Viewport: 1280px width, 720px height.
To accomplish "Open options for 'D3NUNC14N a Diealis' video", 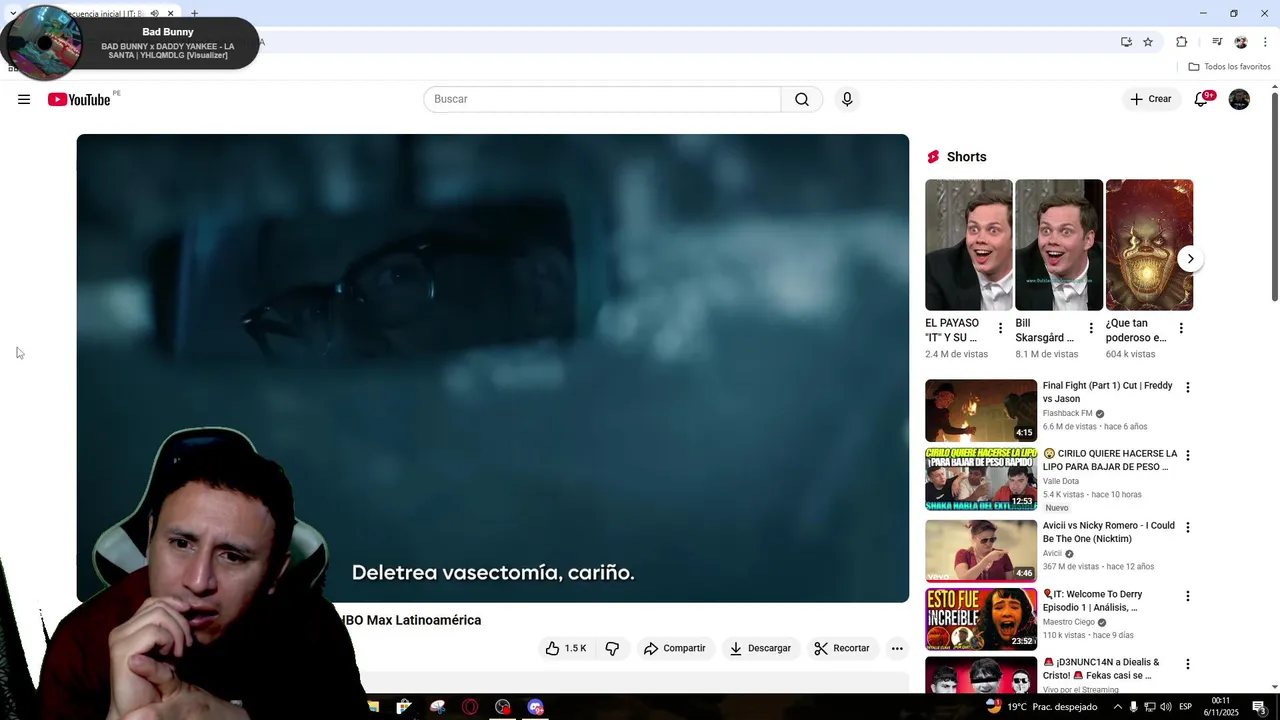I will coord(1188,664).
